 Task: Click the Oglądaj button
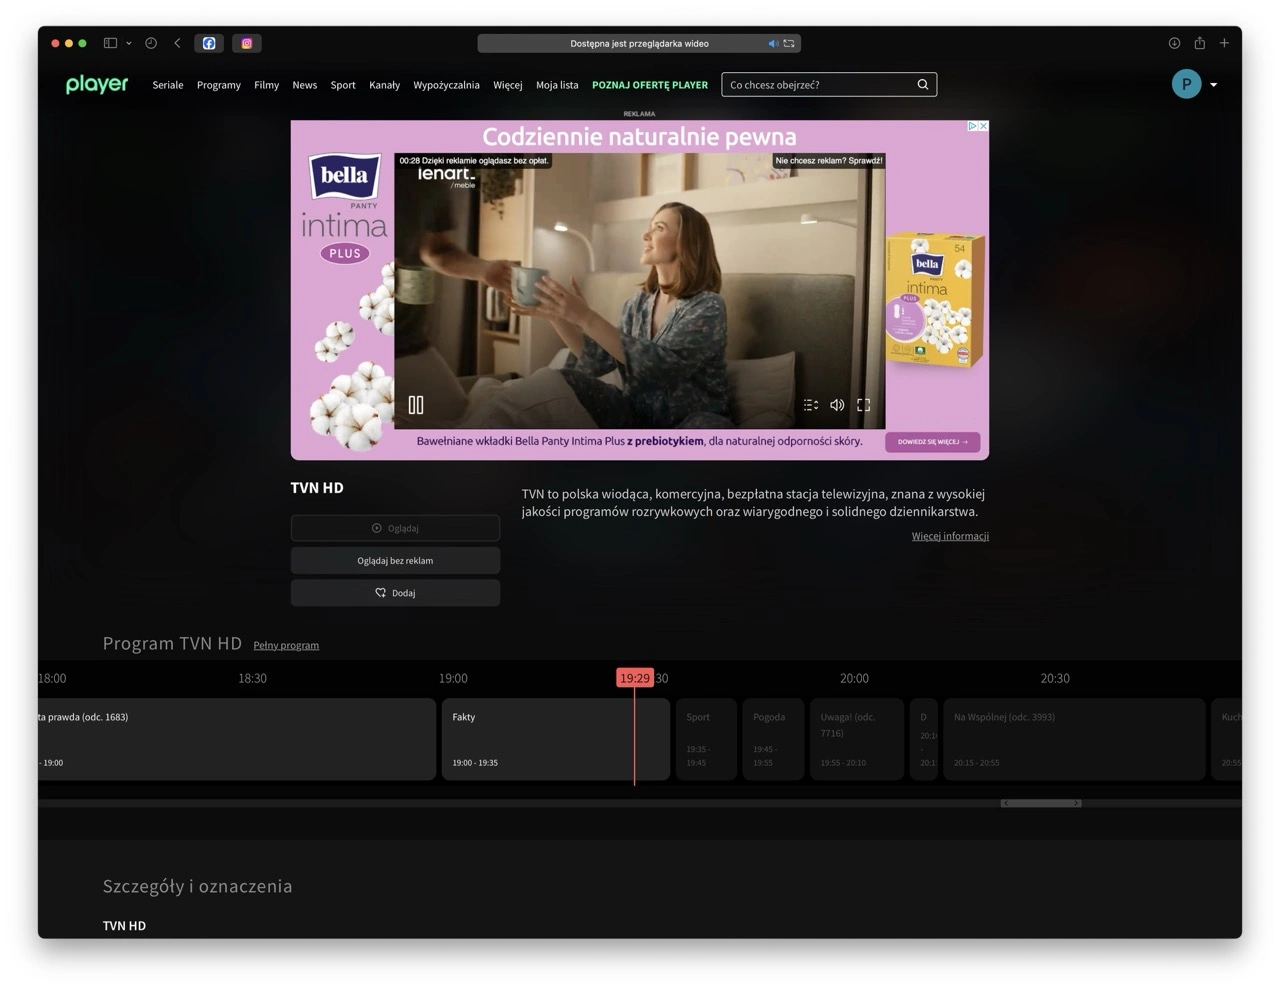[395, 528]
